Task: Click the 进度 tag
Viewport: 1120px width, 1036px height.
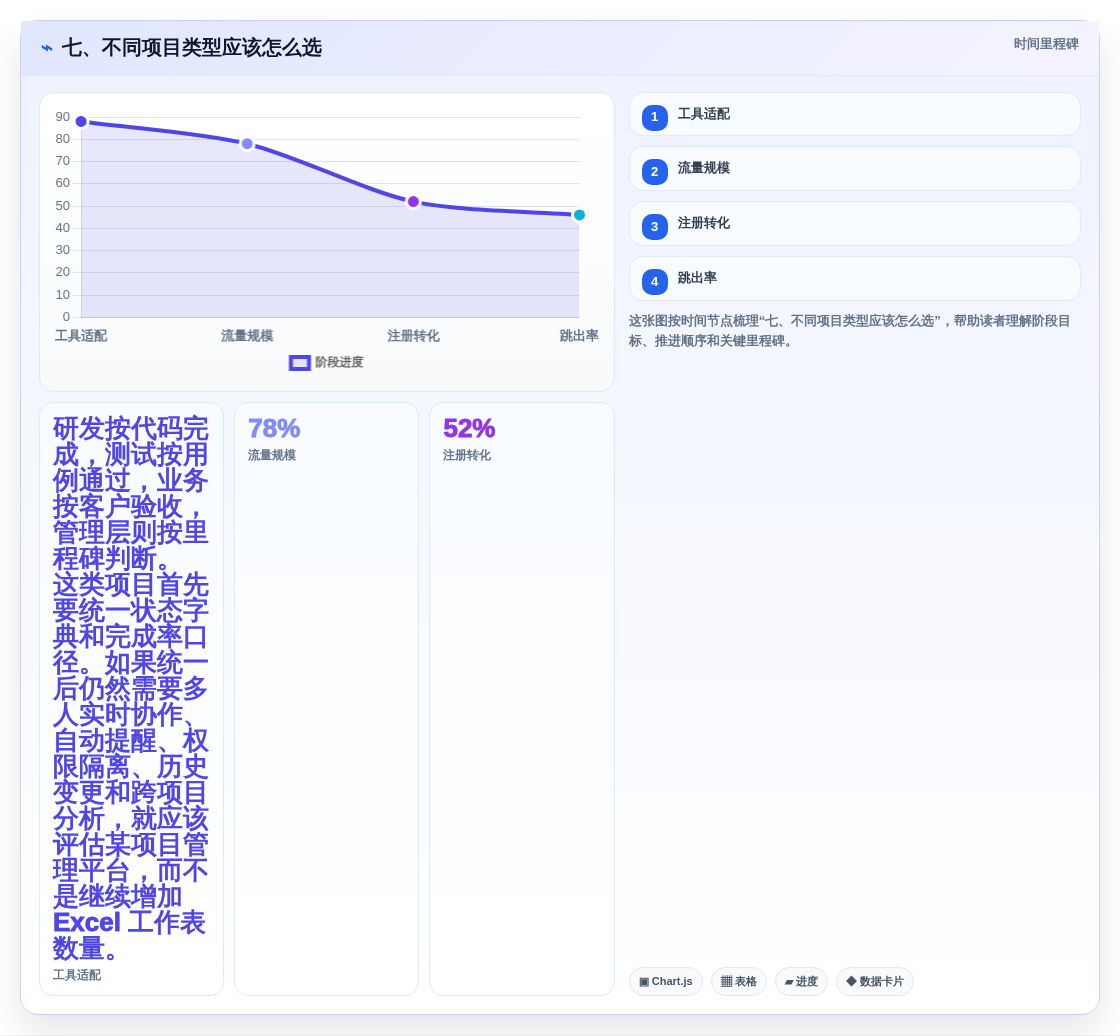Action: tap(801, 982)
